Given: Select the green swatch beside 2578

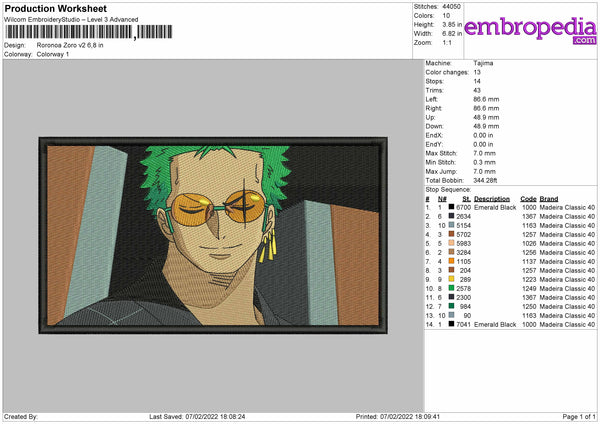Looking at the screenshot, I should pos(451,288).
